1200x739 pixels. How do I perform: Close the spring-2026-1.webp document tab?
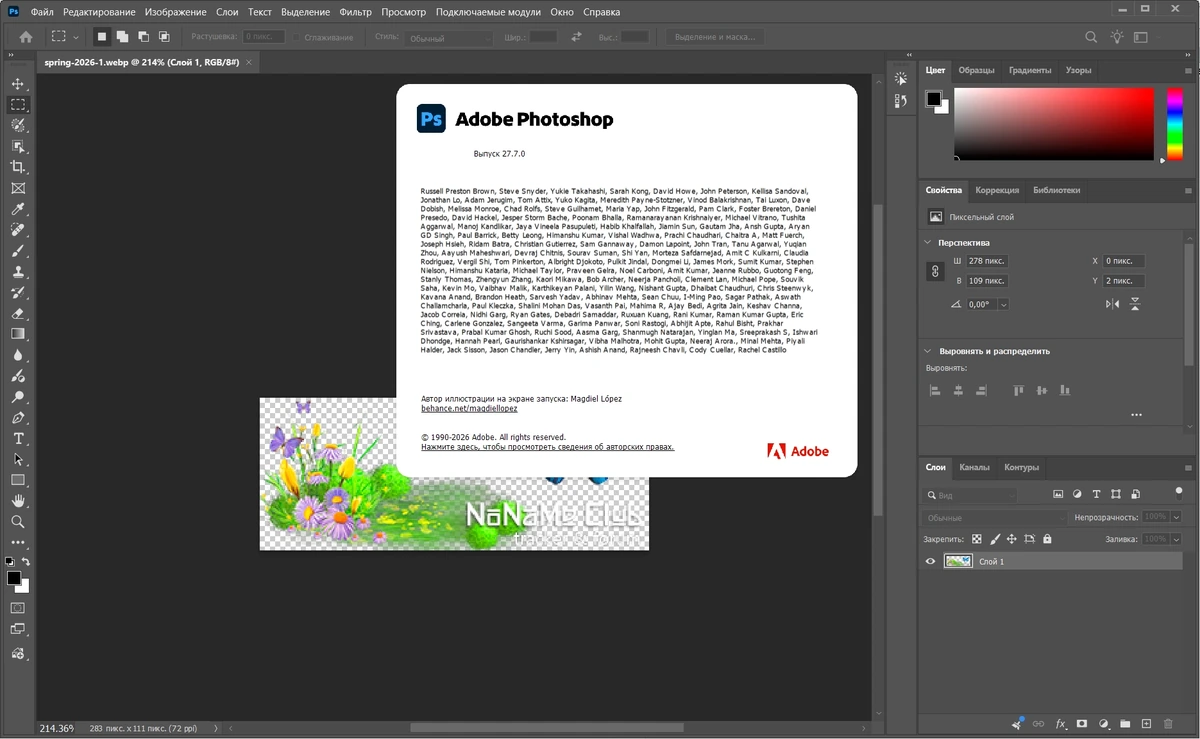[249, 62]
